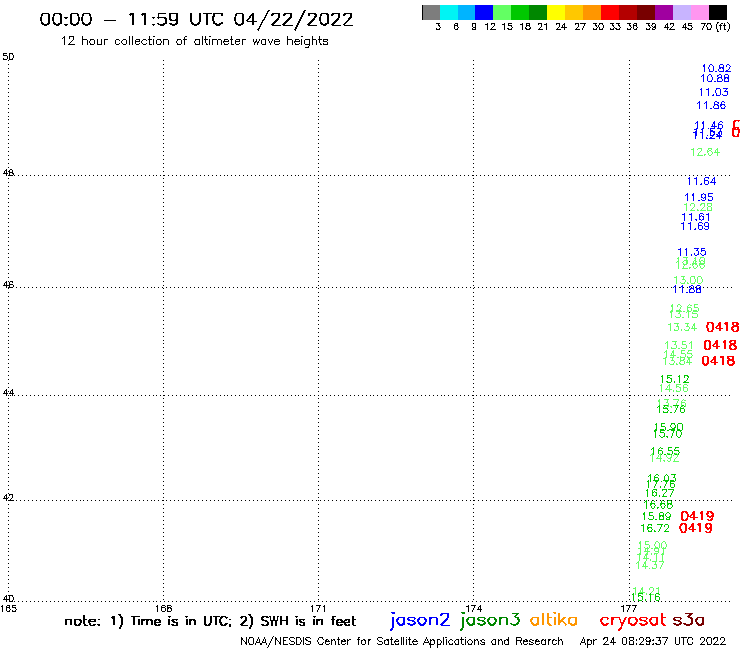Click the title '00:00 – 11:59 UTC 04/22/2022'
This screenshot has width=740, height=650.
196,19
